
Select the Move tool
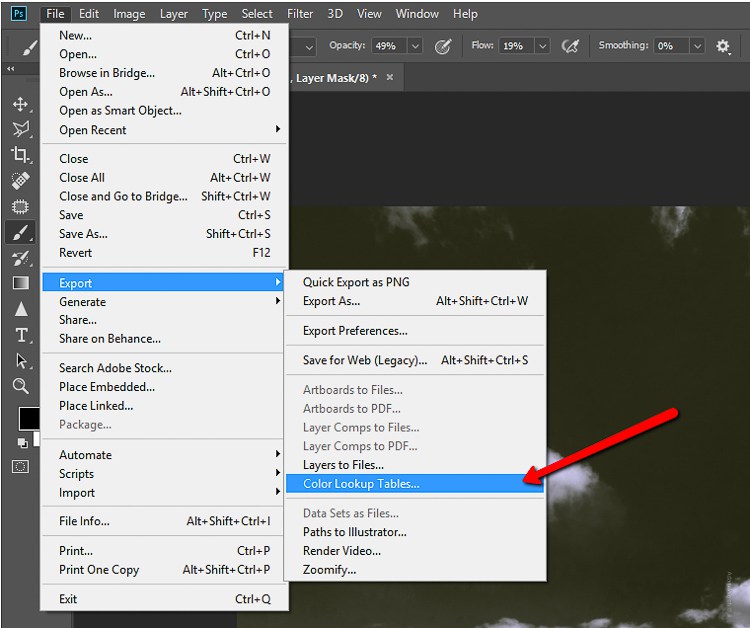point(20,104)
